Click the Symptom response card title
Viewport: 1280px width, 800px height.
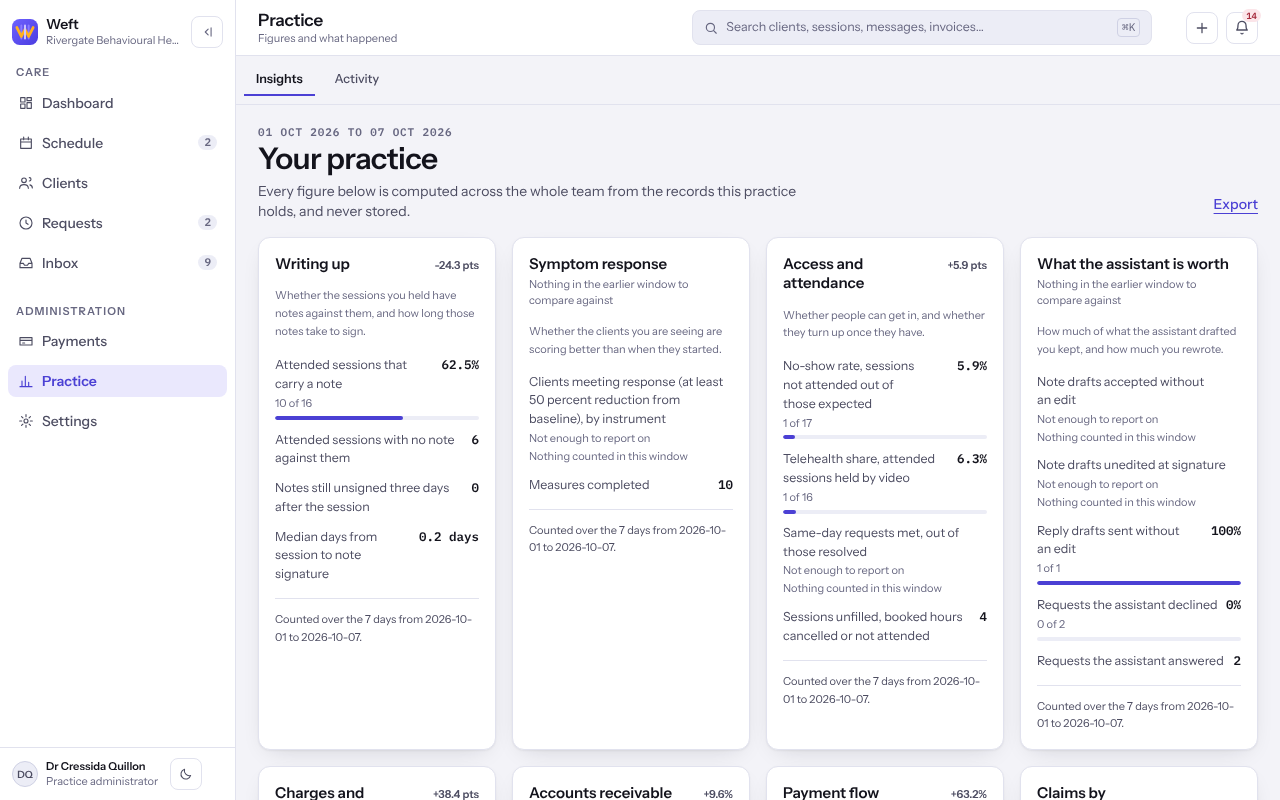click(598, 264)
